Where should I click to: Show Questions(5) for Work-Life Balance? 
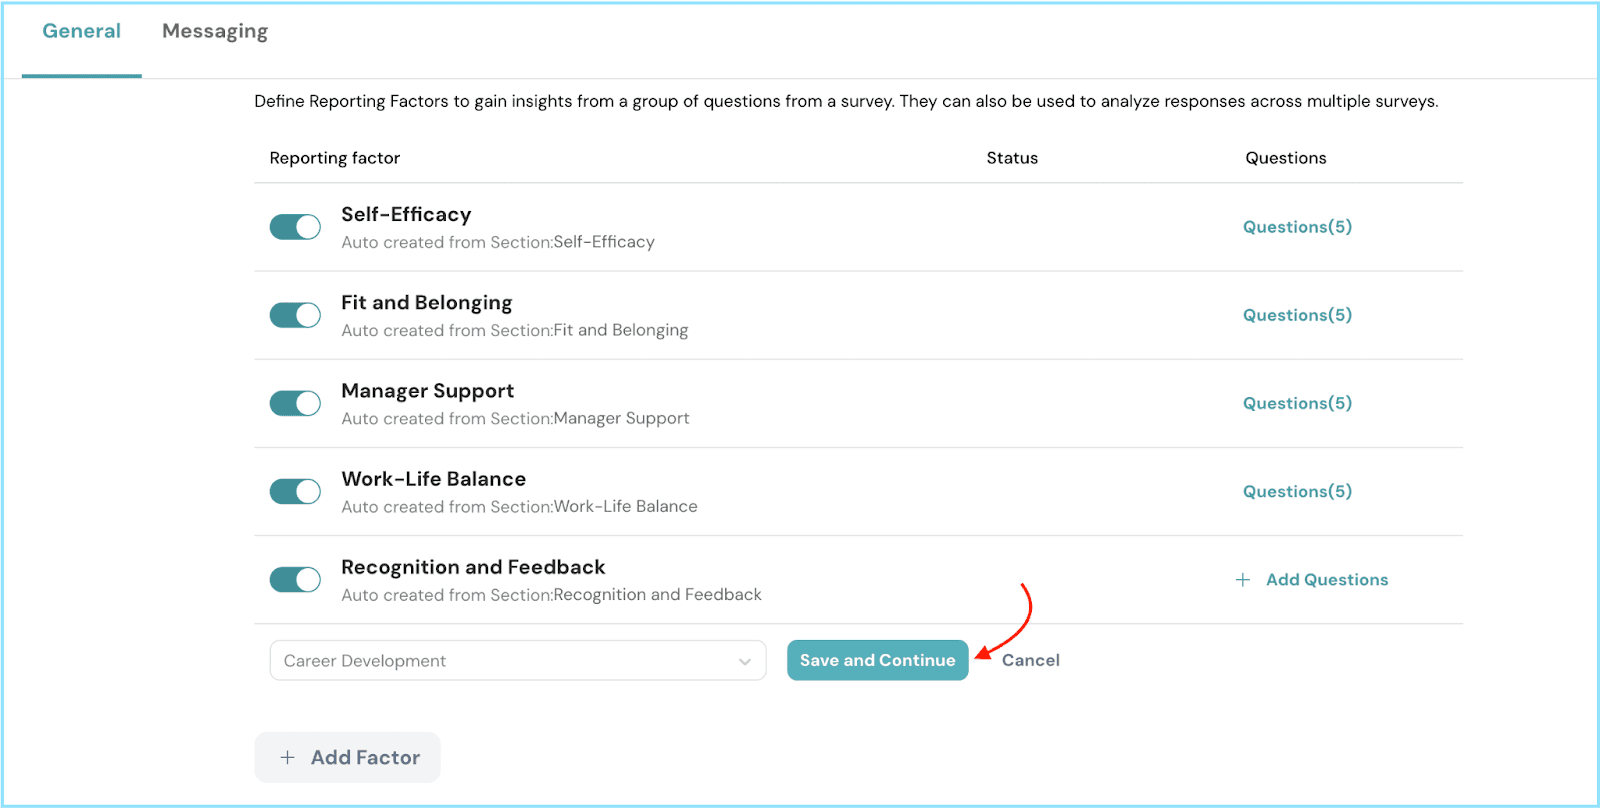(x=1297, y=491)
